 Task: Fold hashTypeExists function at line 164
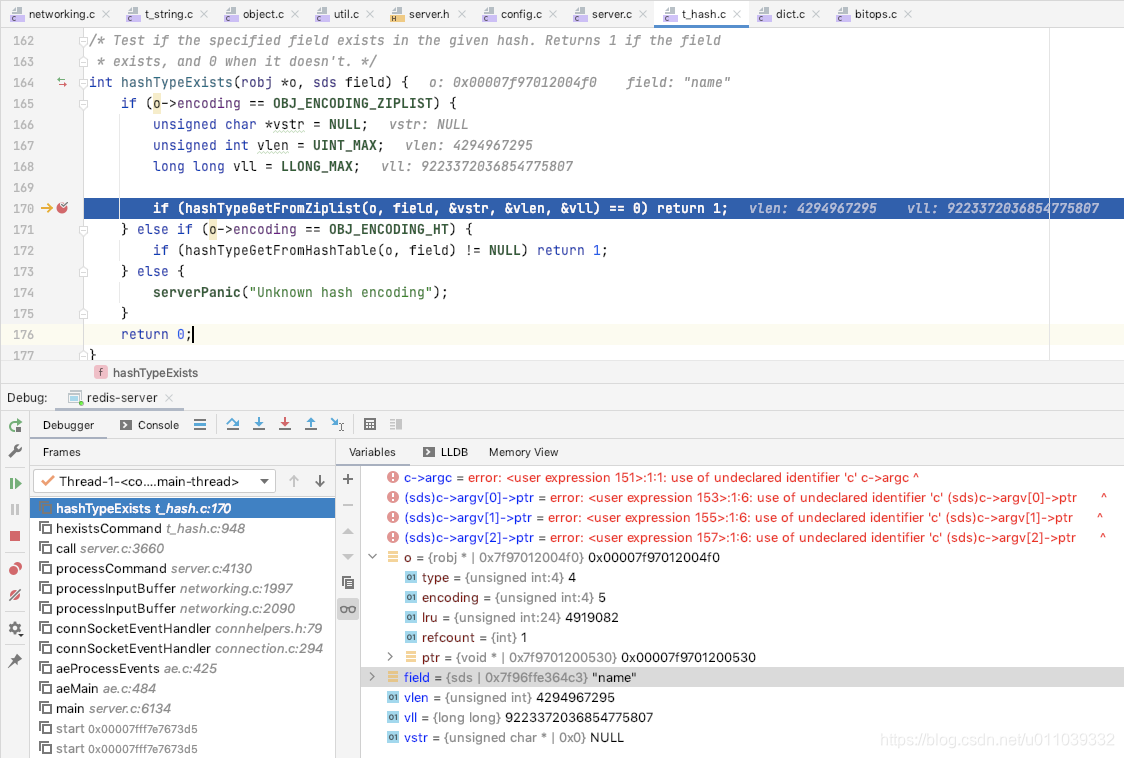[83, 82]
